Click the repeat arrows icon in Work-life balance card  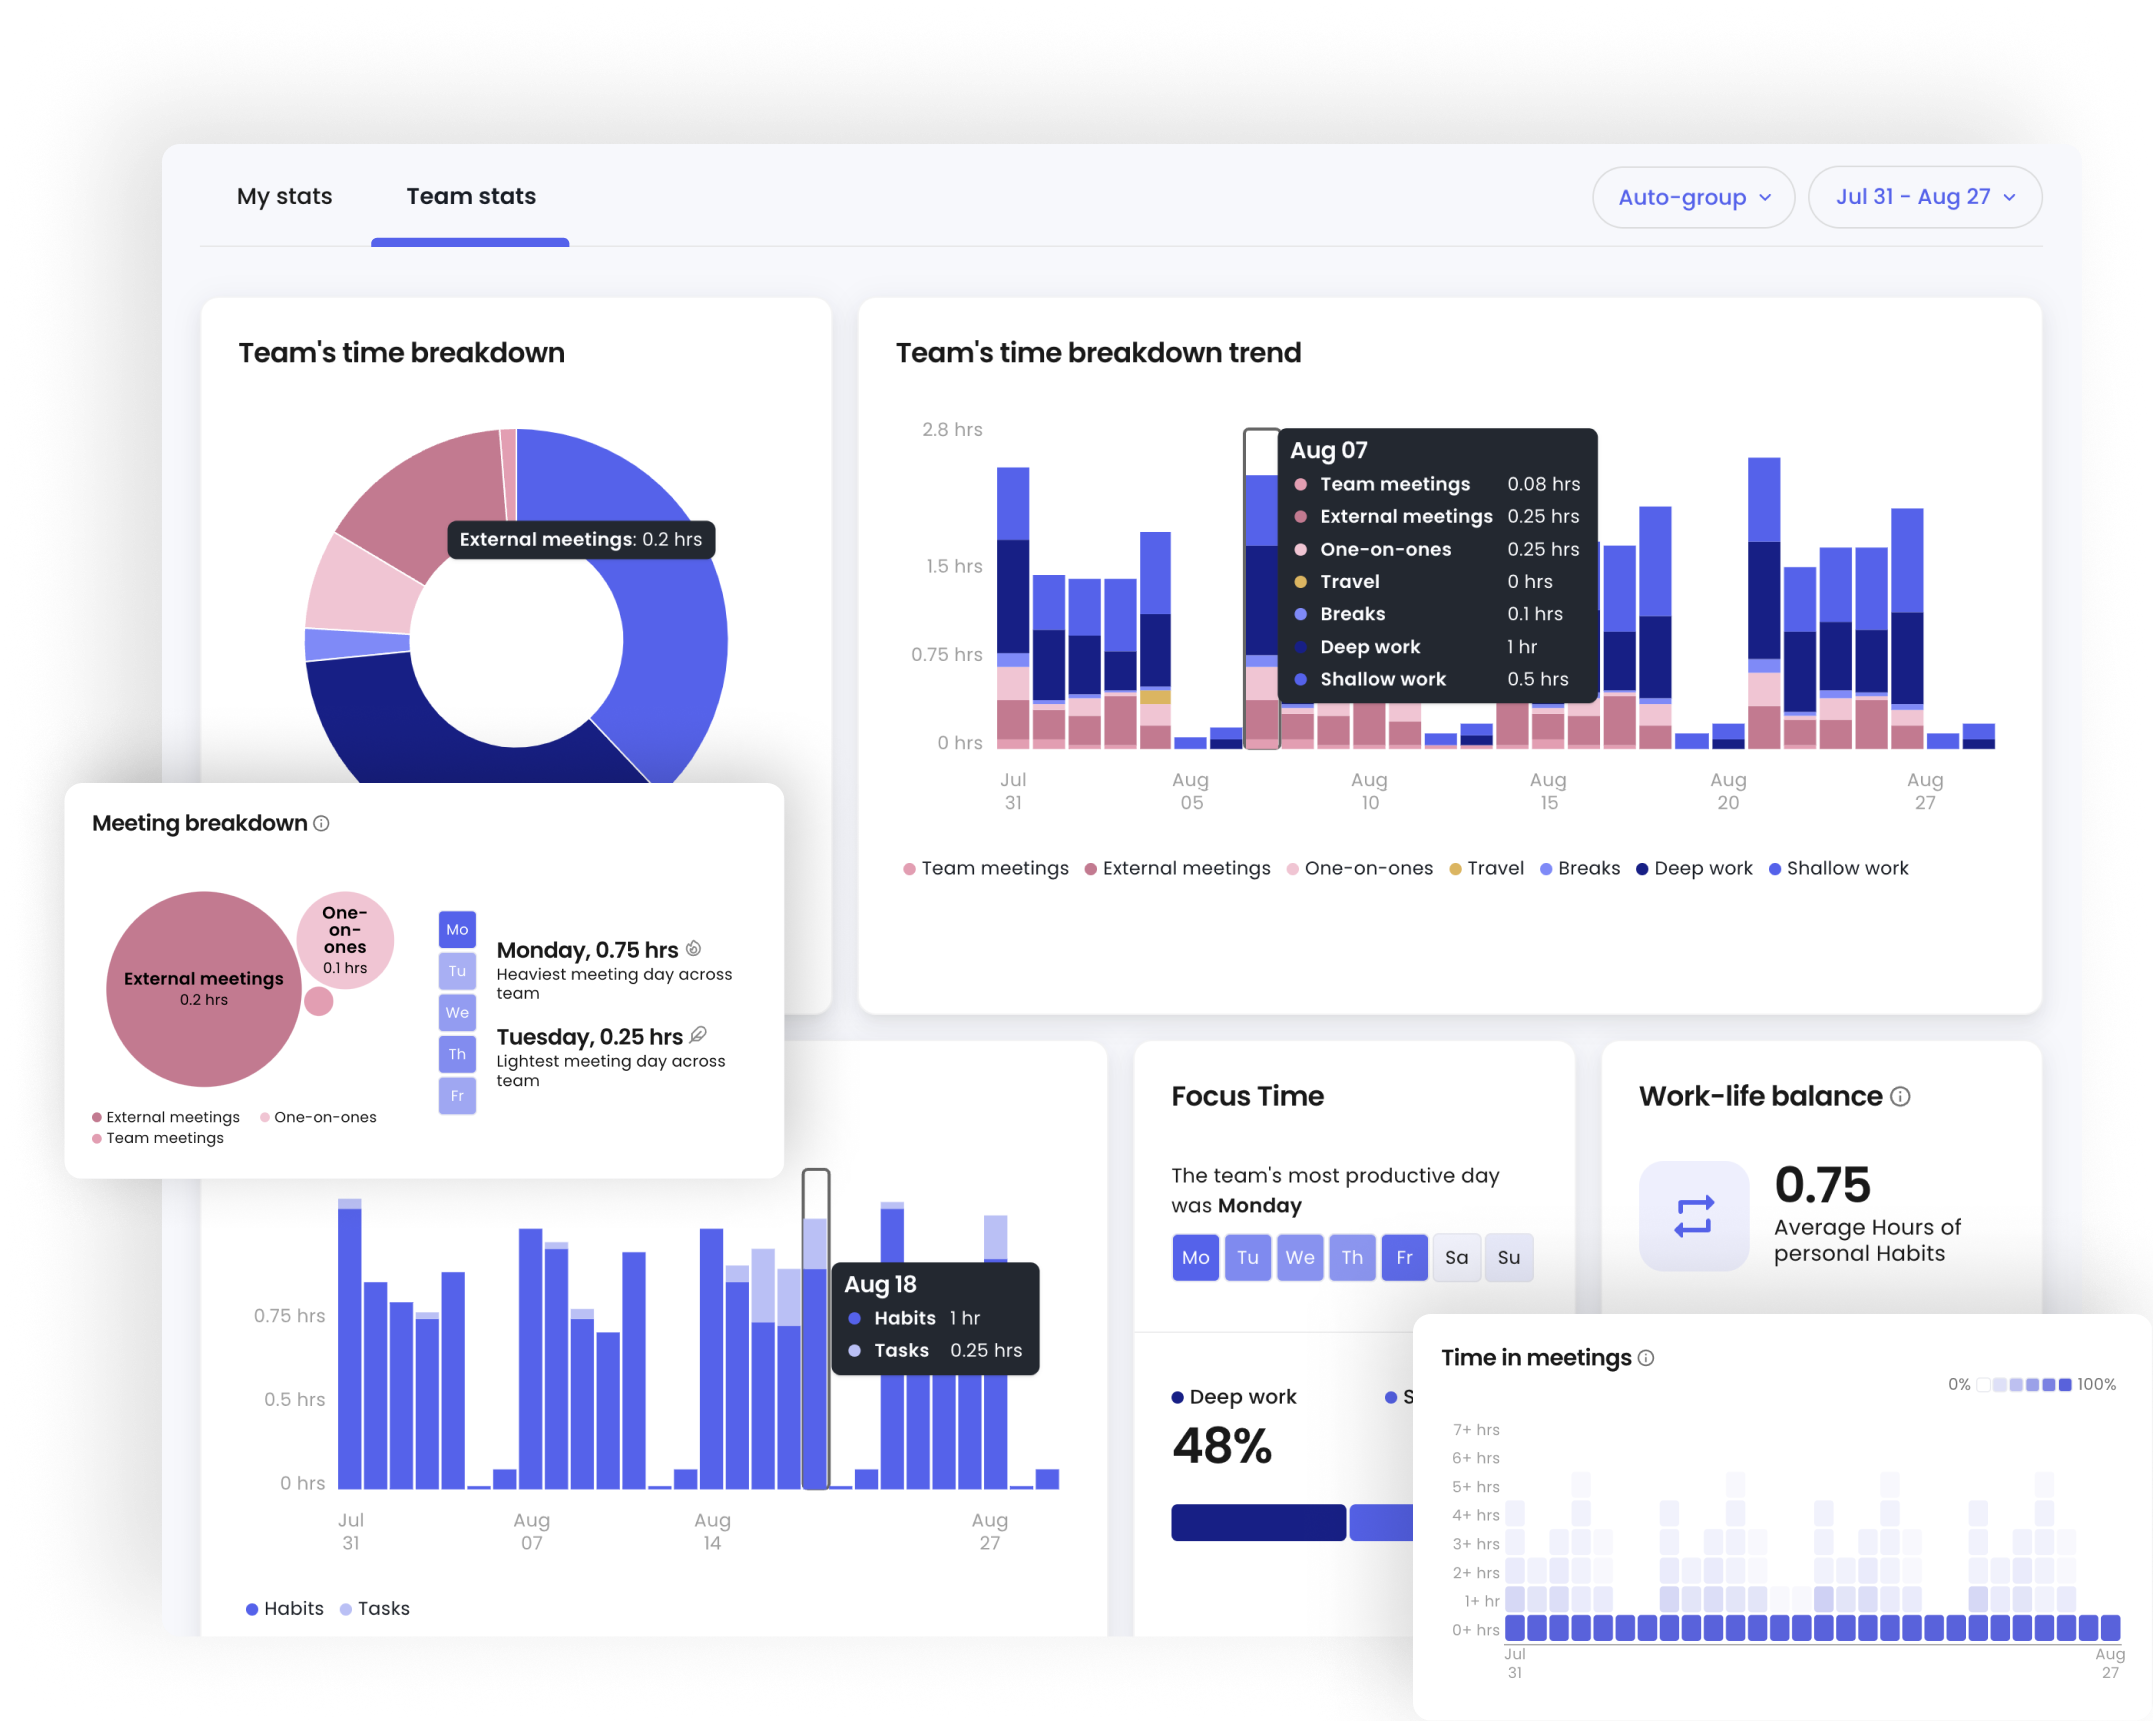pos(1693,1215)
